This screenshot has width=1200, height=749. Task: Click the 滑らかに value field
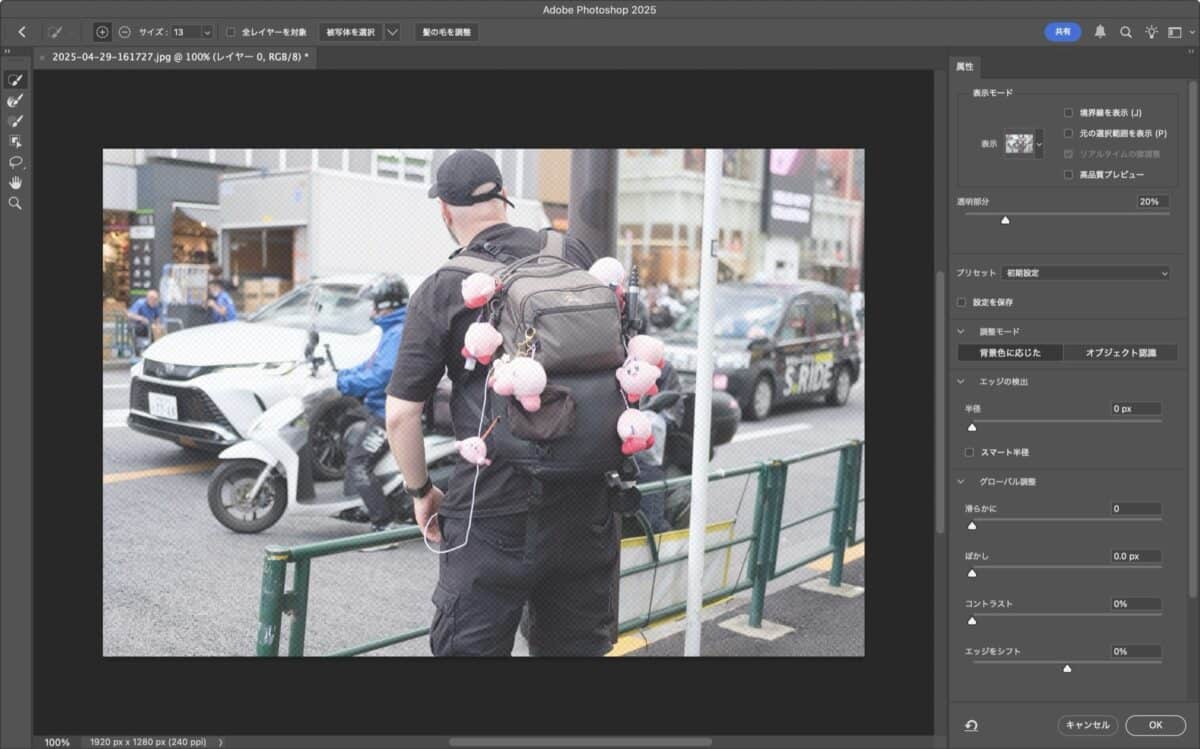pos(1136,509)
